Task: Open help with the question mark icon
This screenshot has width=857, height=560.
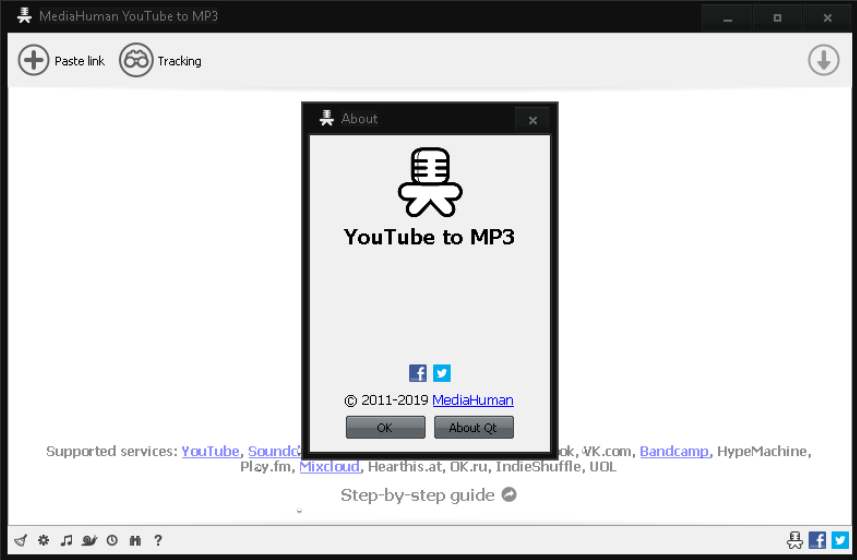Action: [x=158, y=540]
